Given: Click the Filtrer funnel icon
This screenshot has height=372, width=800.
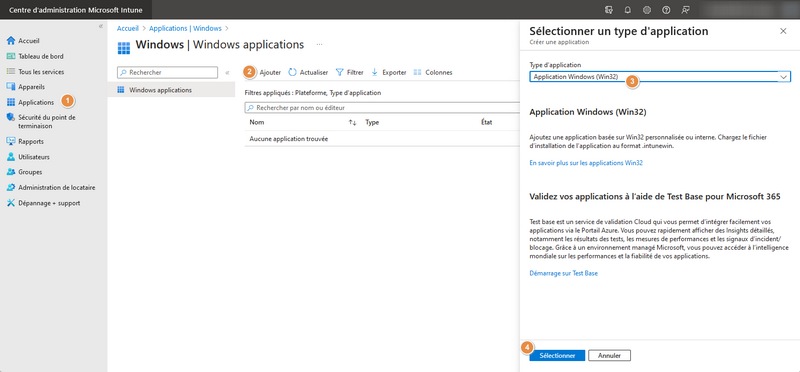Looking at the screenshot, I should coord(339,72).
